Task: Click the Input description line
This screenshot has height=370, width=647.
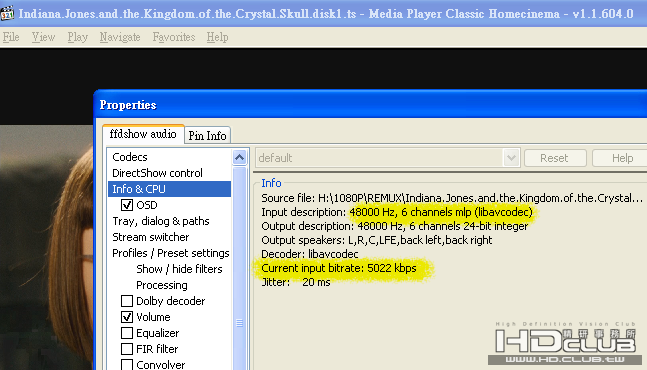Action: (x=397, y=212)
